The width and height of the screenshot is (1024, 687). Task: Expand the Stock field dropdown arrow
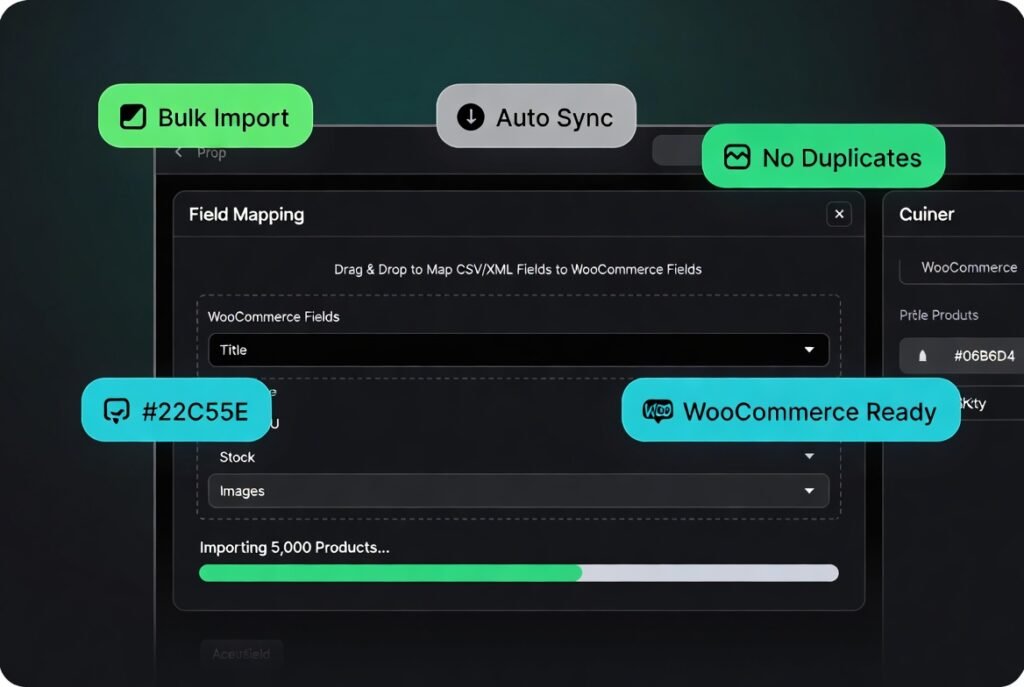pos(809,456)
